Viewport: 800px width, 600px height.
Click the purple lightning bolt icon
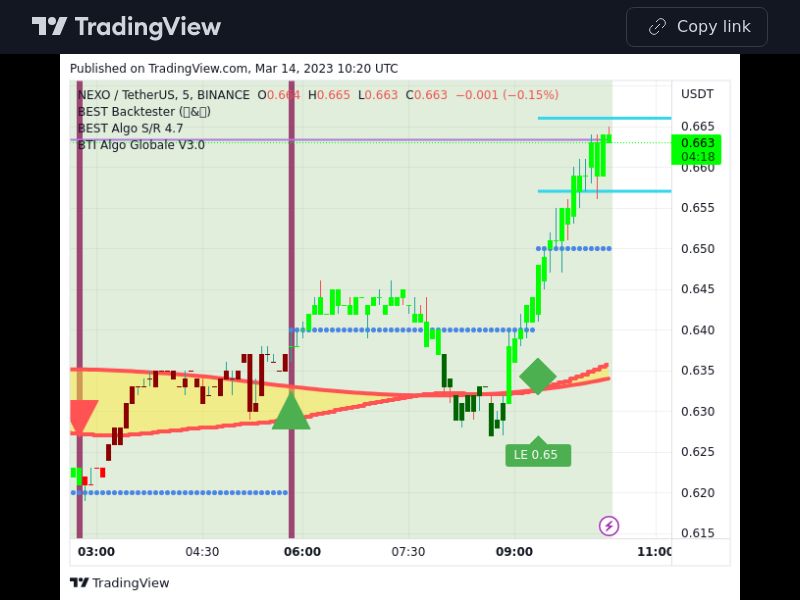pyautogui.click(x=609, y=526)
